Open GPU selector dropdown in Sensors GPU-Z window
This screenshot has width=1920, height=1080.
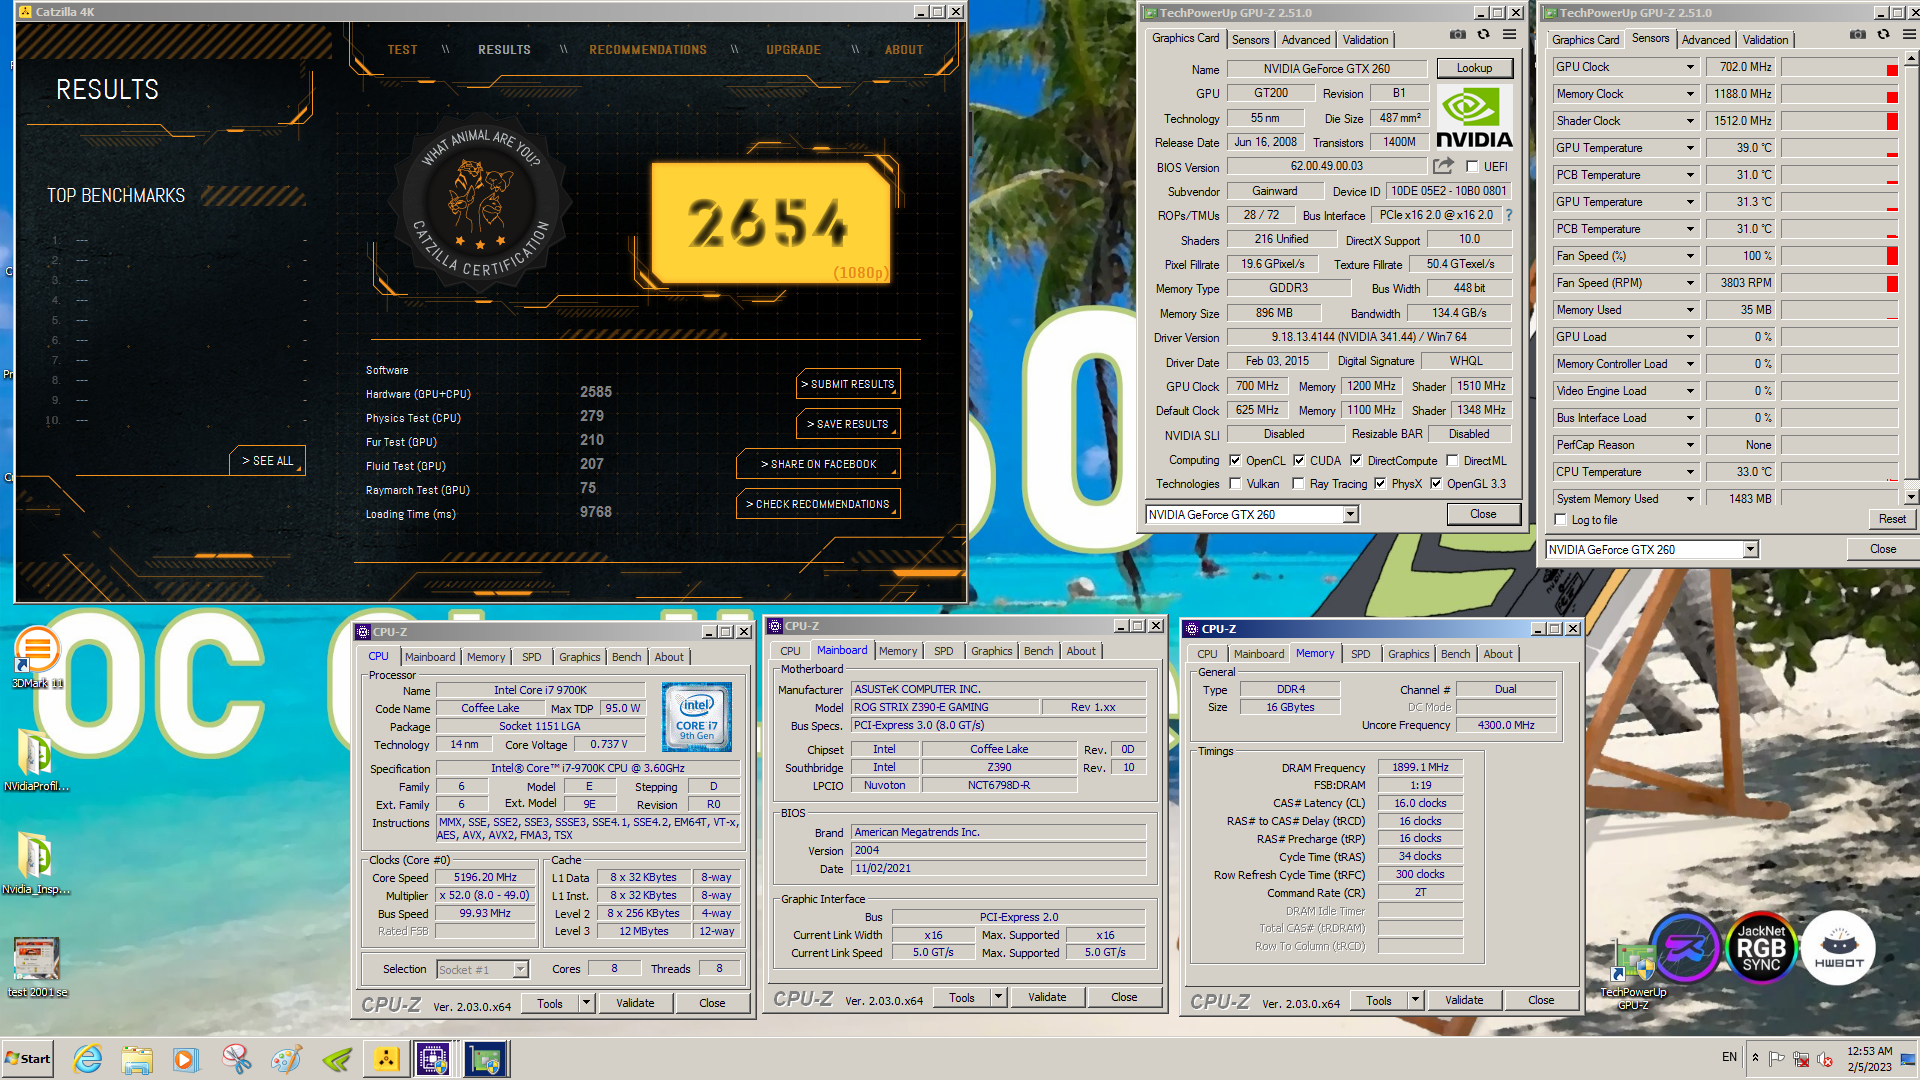(1750, 550)
